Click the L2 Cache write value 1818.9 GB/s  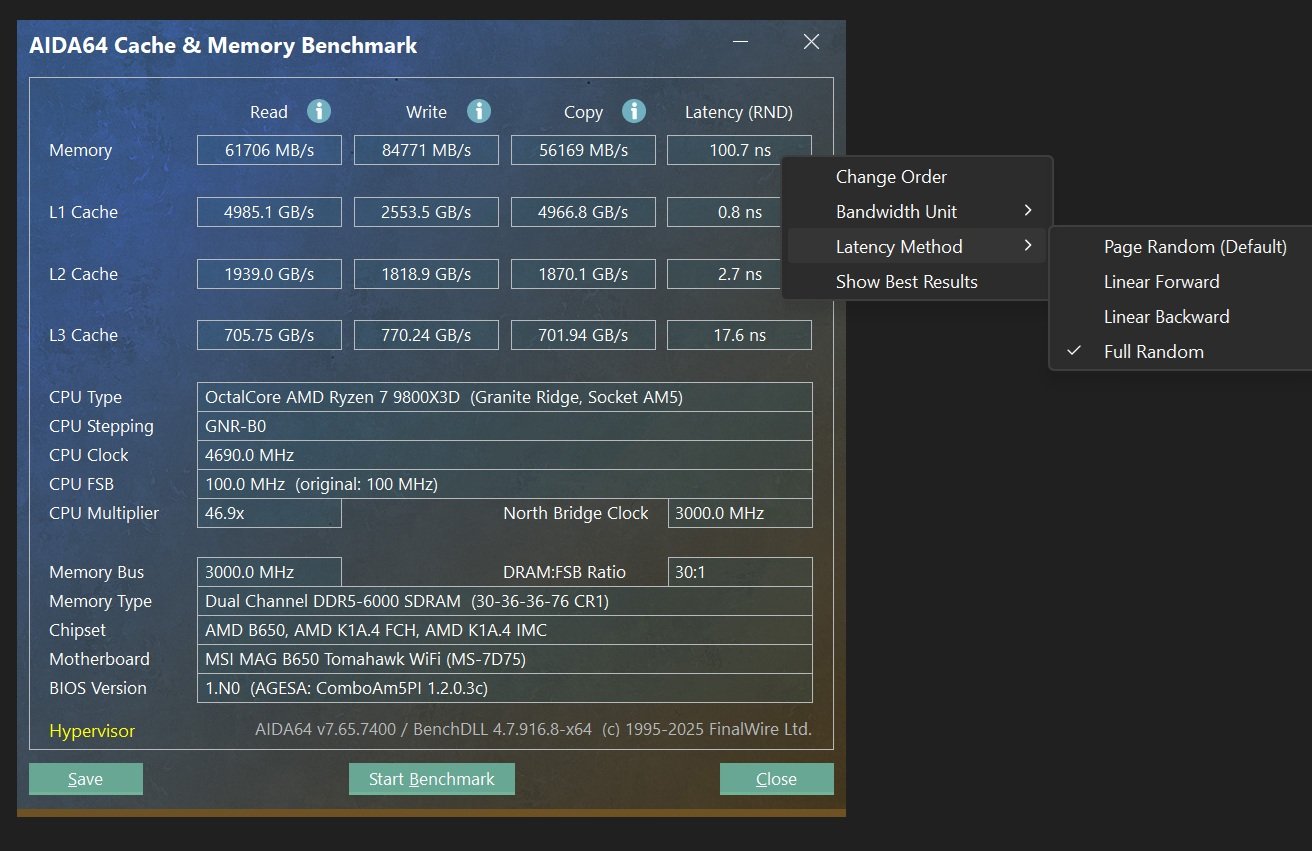click(x=426, y=274)
